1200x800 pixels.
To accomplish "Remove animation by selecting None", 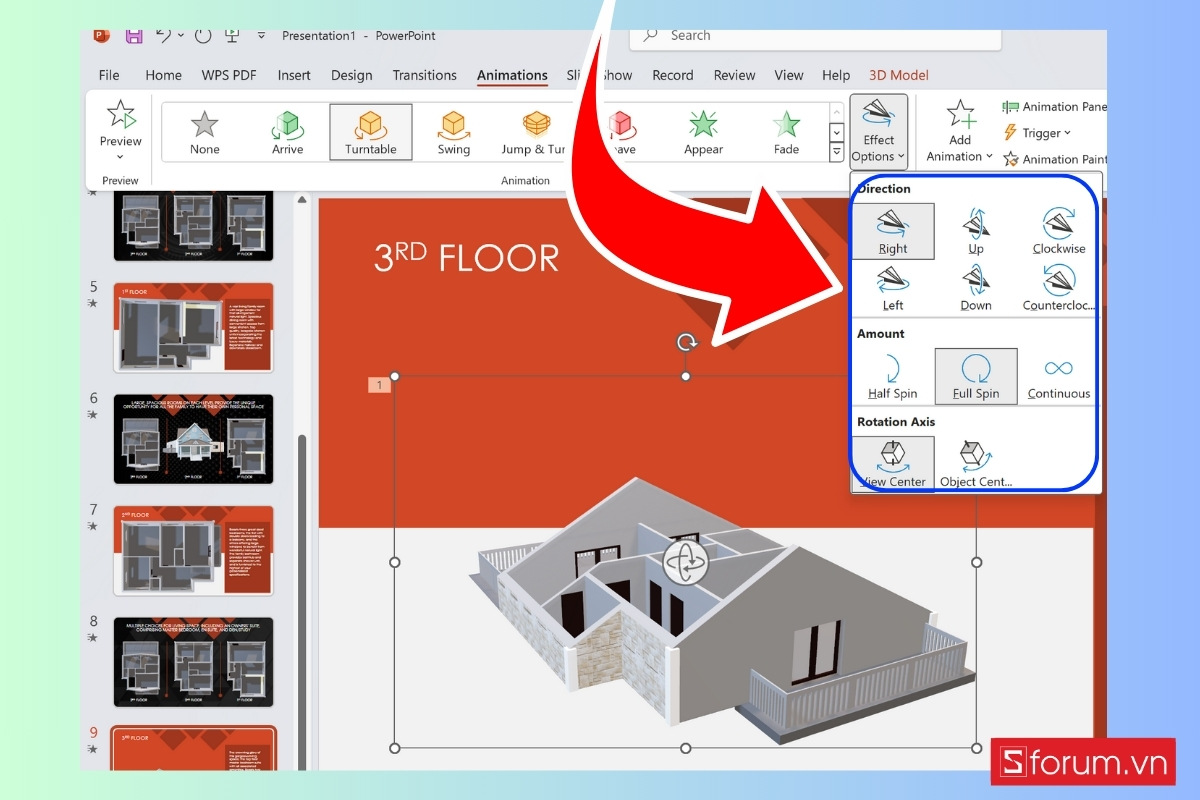I will coord(204,131).
